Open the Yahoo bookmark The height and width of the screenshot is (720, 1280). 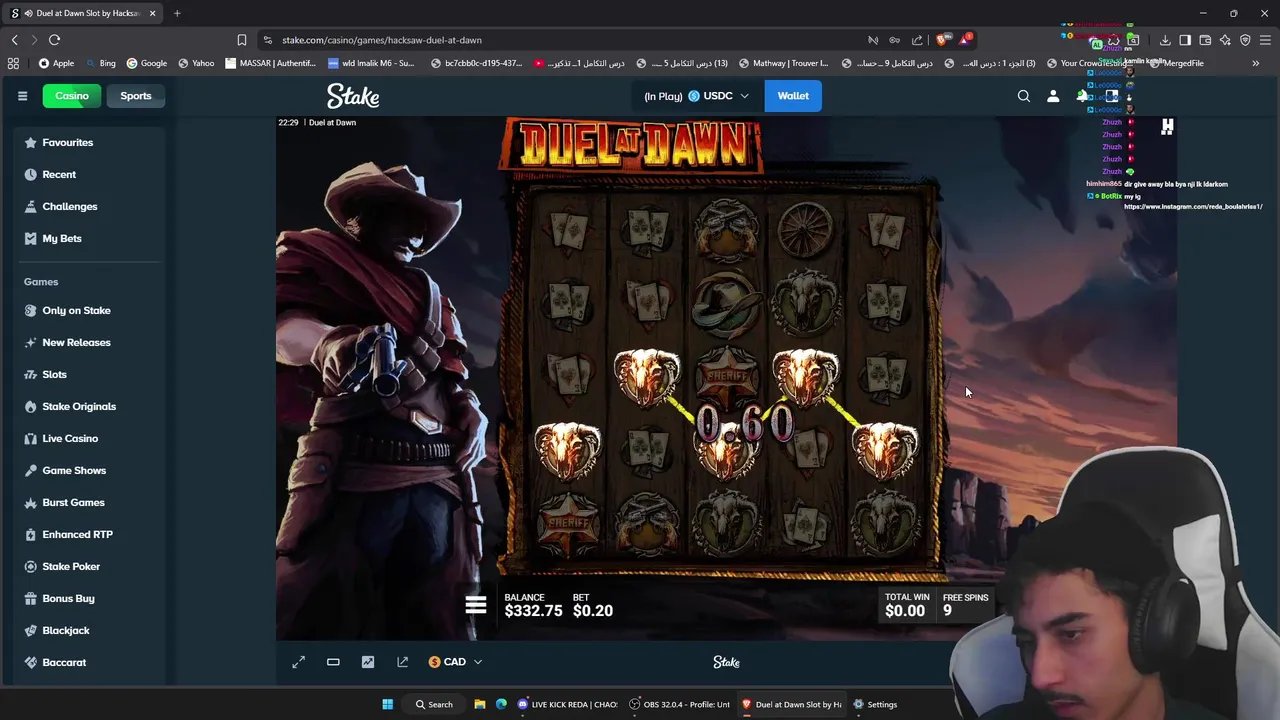[196, 63]
